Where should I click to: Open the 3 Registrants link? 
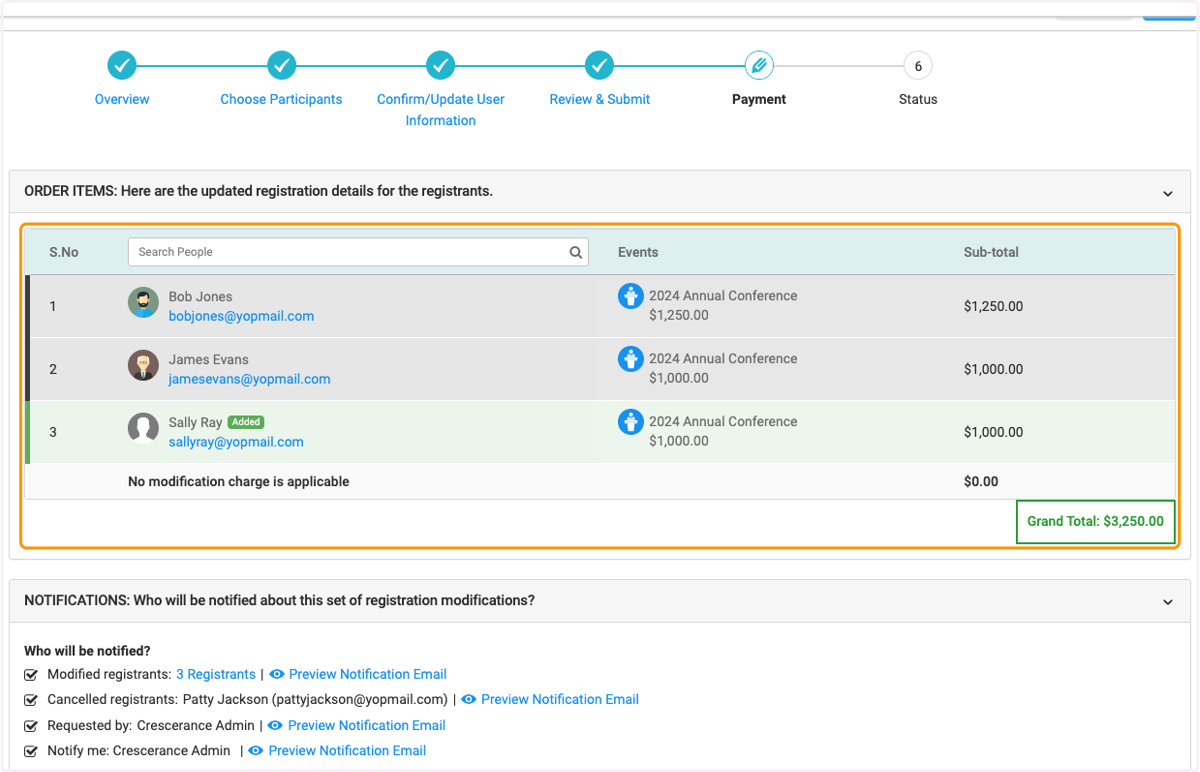tap(216, 675)
